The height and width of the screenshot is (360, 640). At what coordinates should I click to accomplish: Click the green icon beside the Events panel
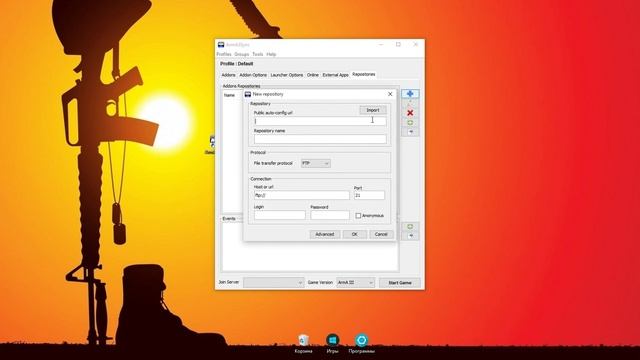(x=410, y=227)
